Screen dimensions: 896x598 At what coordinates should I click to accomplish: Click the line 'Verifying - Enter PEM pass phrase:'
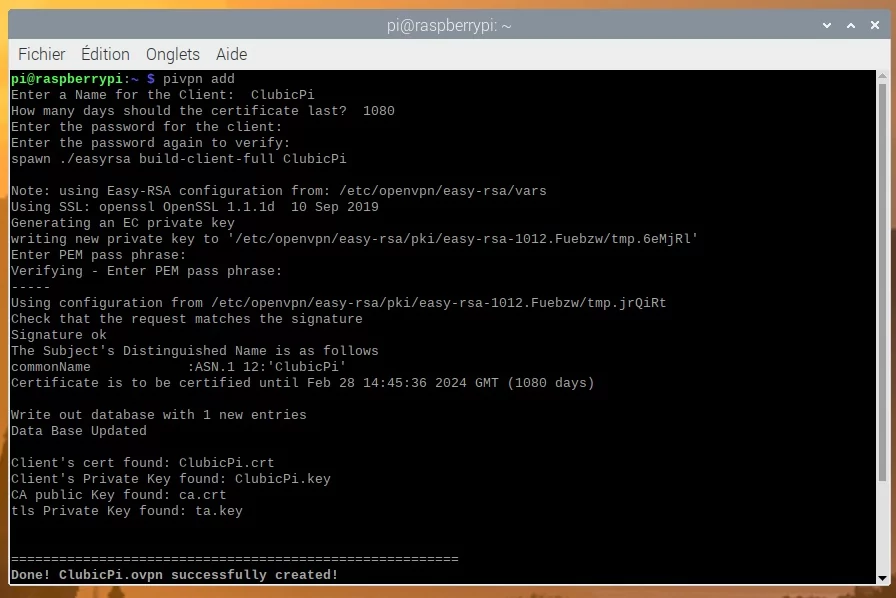coord(147,271)
